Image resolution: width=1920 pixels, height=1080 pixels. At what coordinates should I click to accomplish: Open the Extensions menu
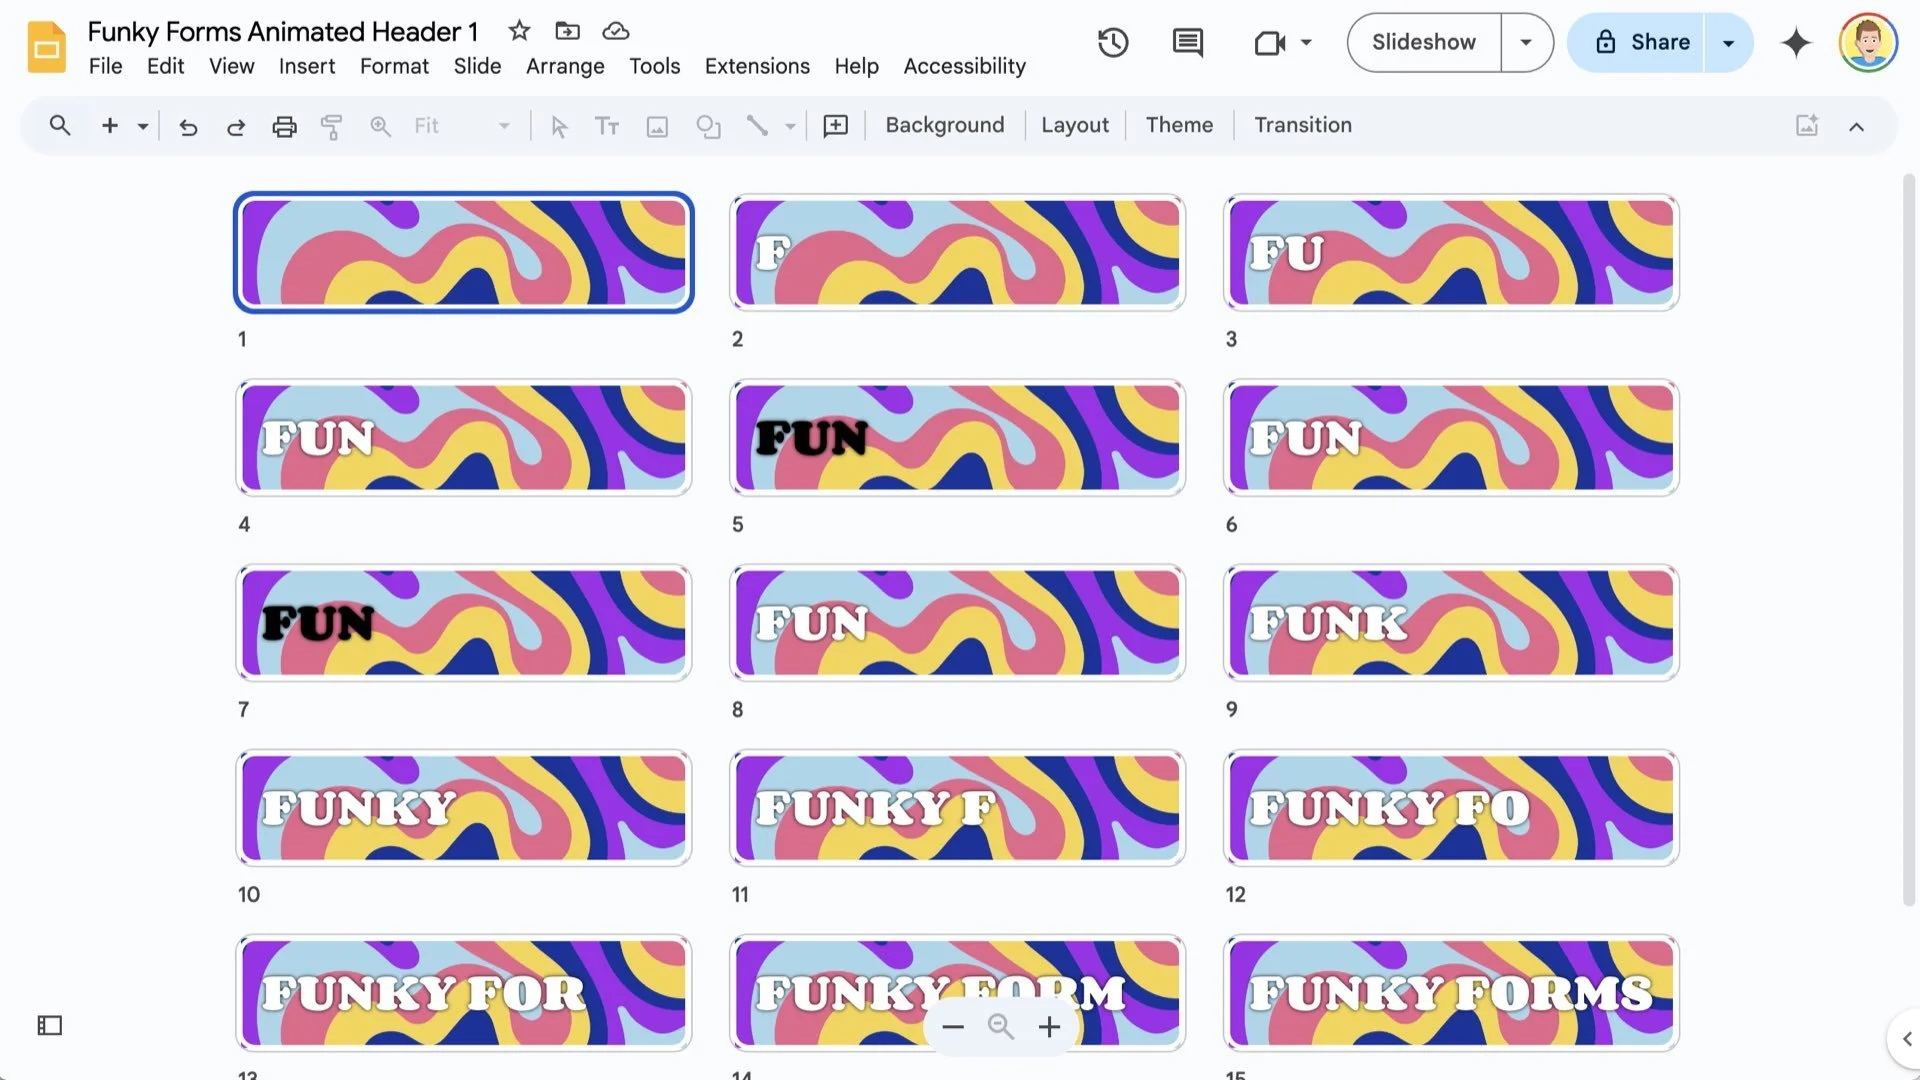757,66
